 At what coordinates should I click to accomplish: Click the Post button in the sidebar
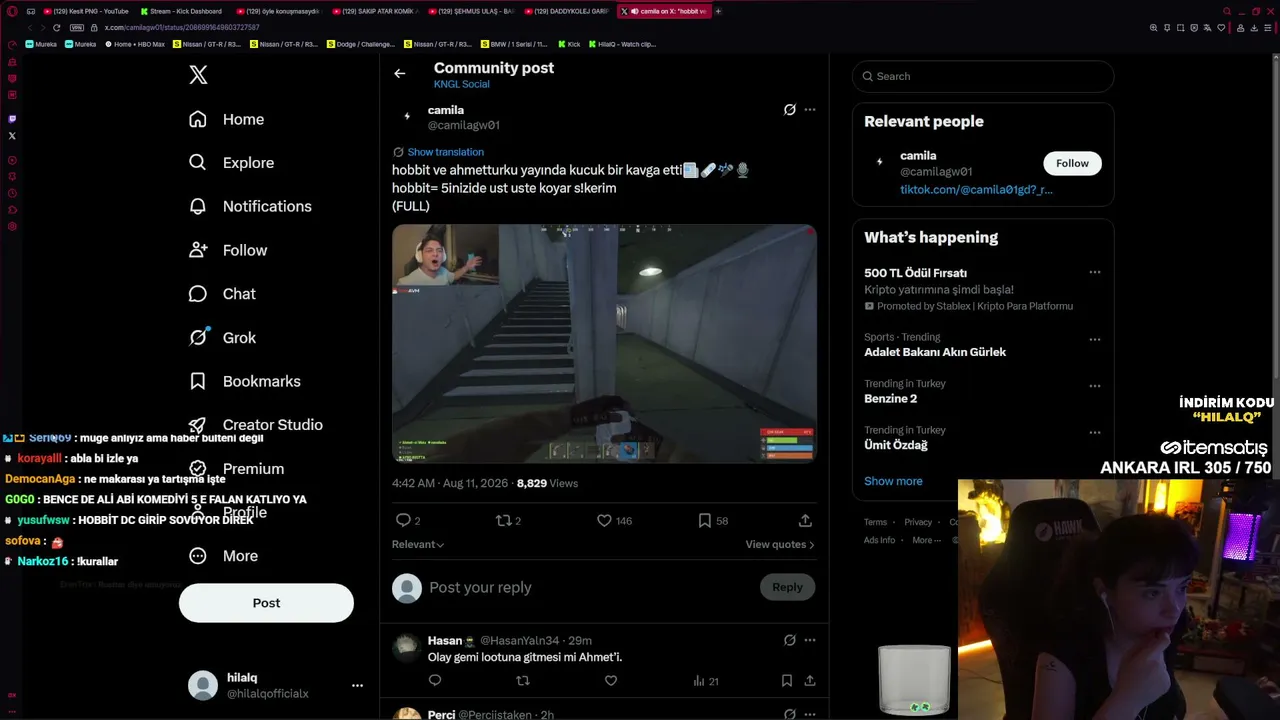click(x=266, y=603)
